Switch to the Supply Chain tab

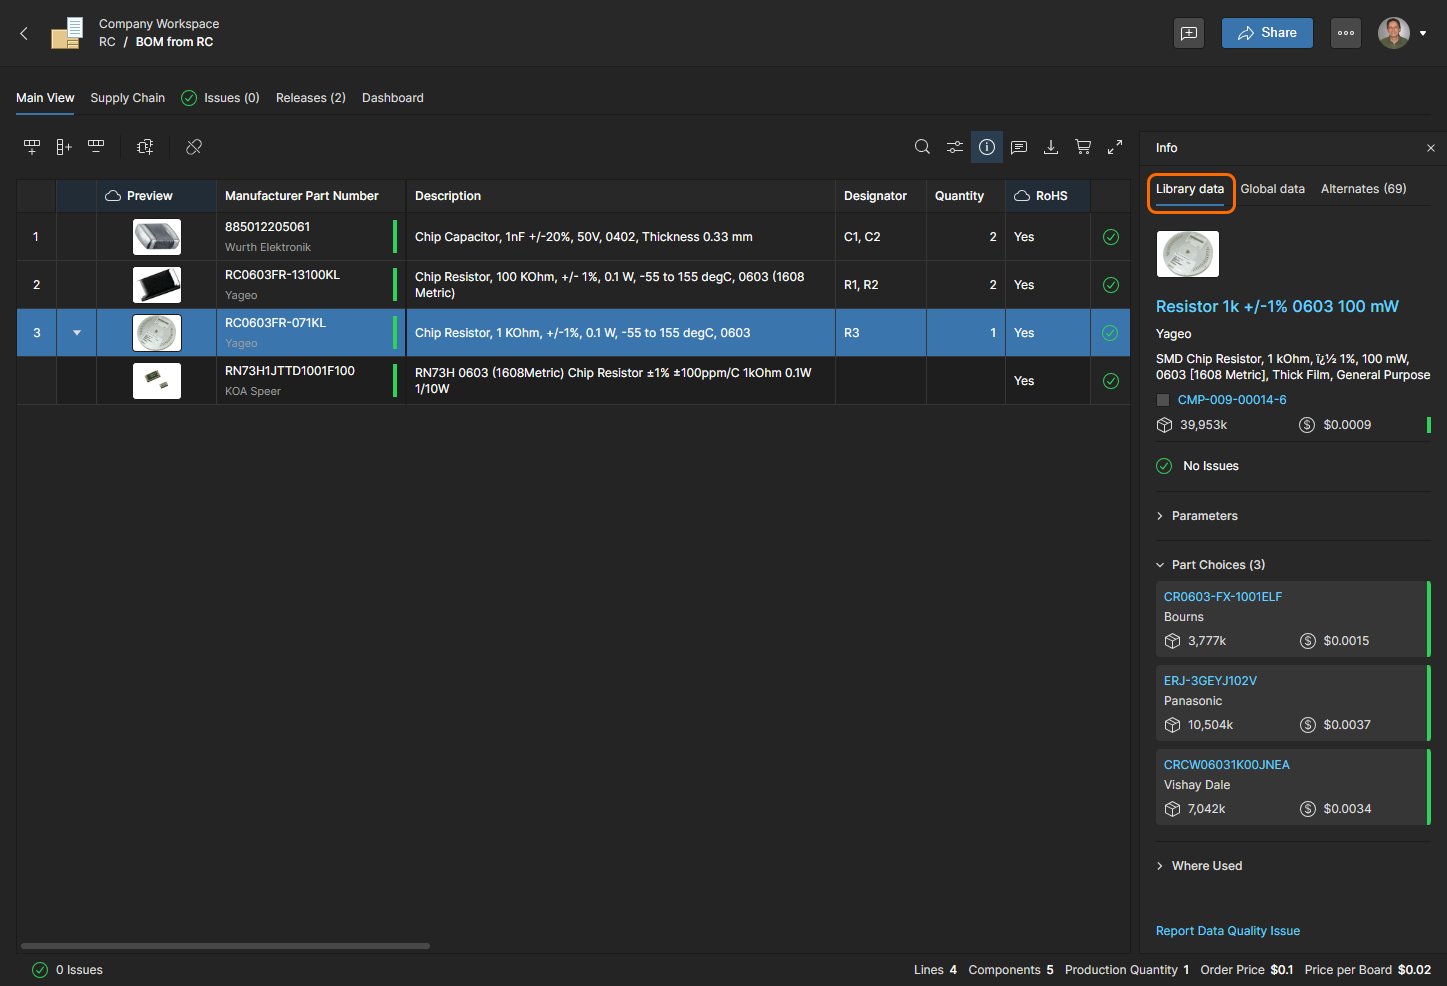[127, 98]
